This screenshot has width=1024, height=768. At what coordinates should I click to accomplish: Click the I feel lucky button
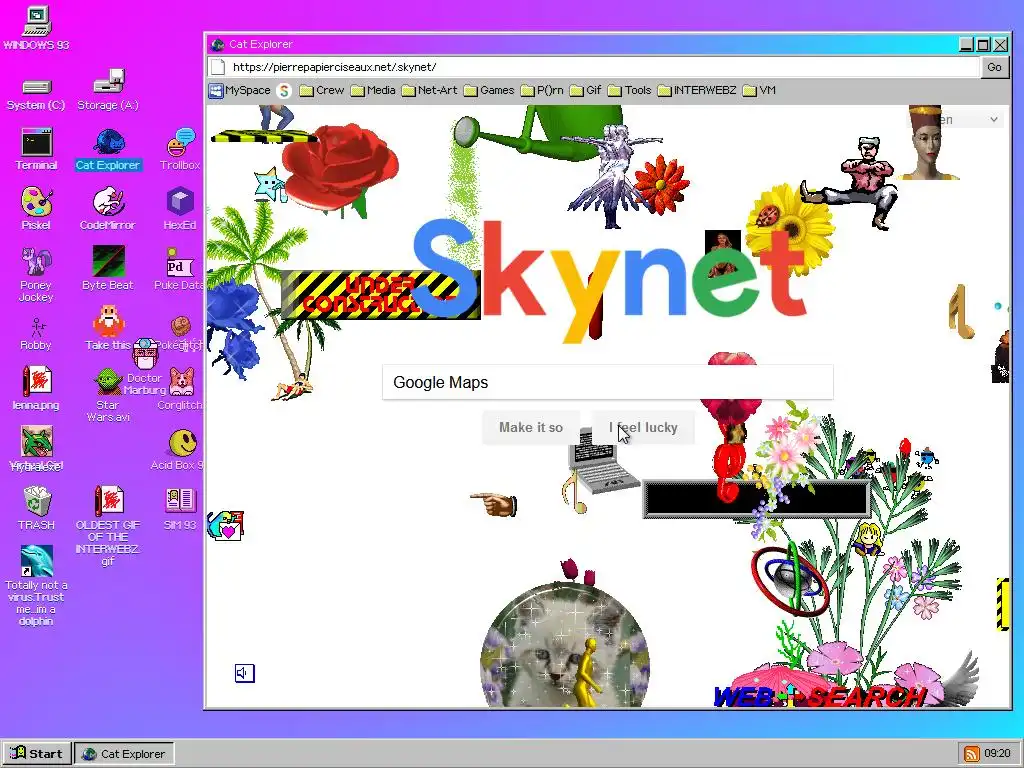(x=643, y=428)
